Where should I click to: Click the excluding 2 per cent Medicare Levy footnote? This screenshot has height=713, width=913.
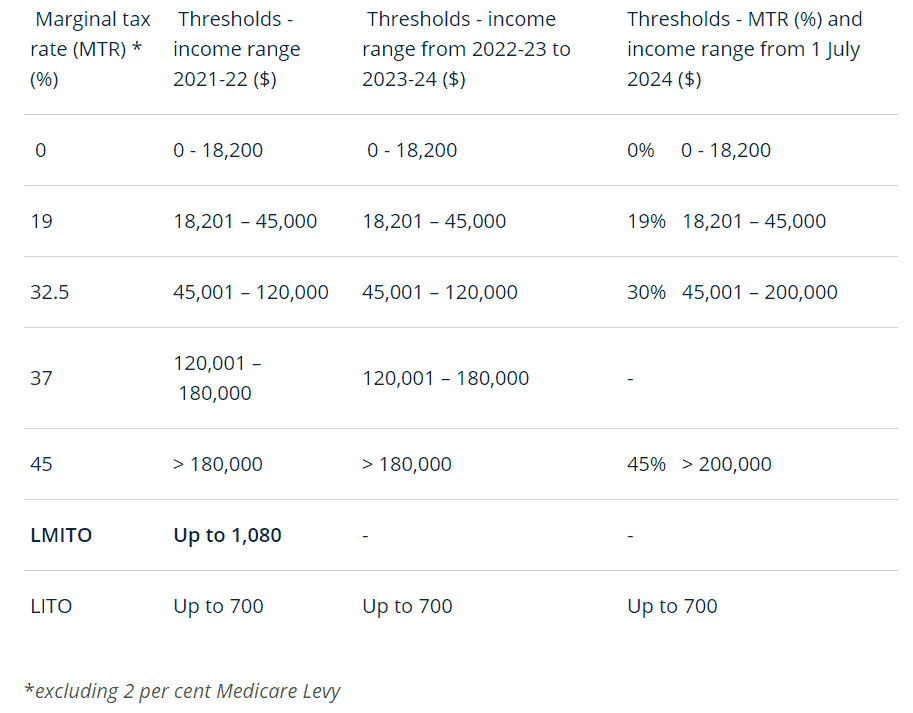point(182,691)
